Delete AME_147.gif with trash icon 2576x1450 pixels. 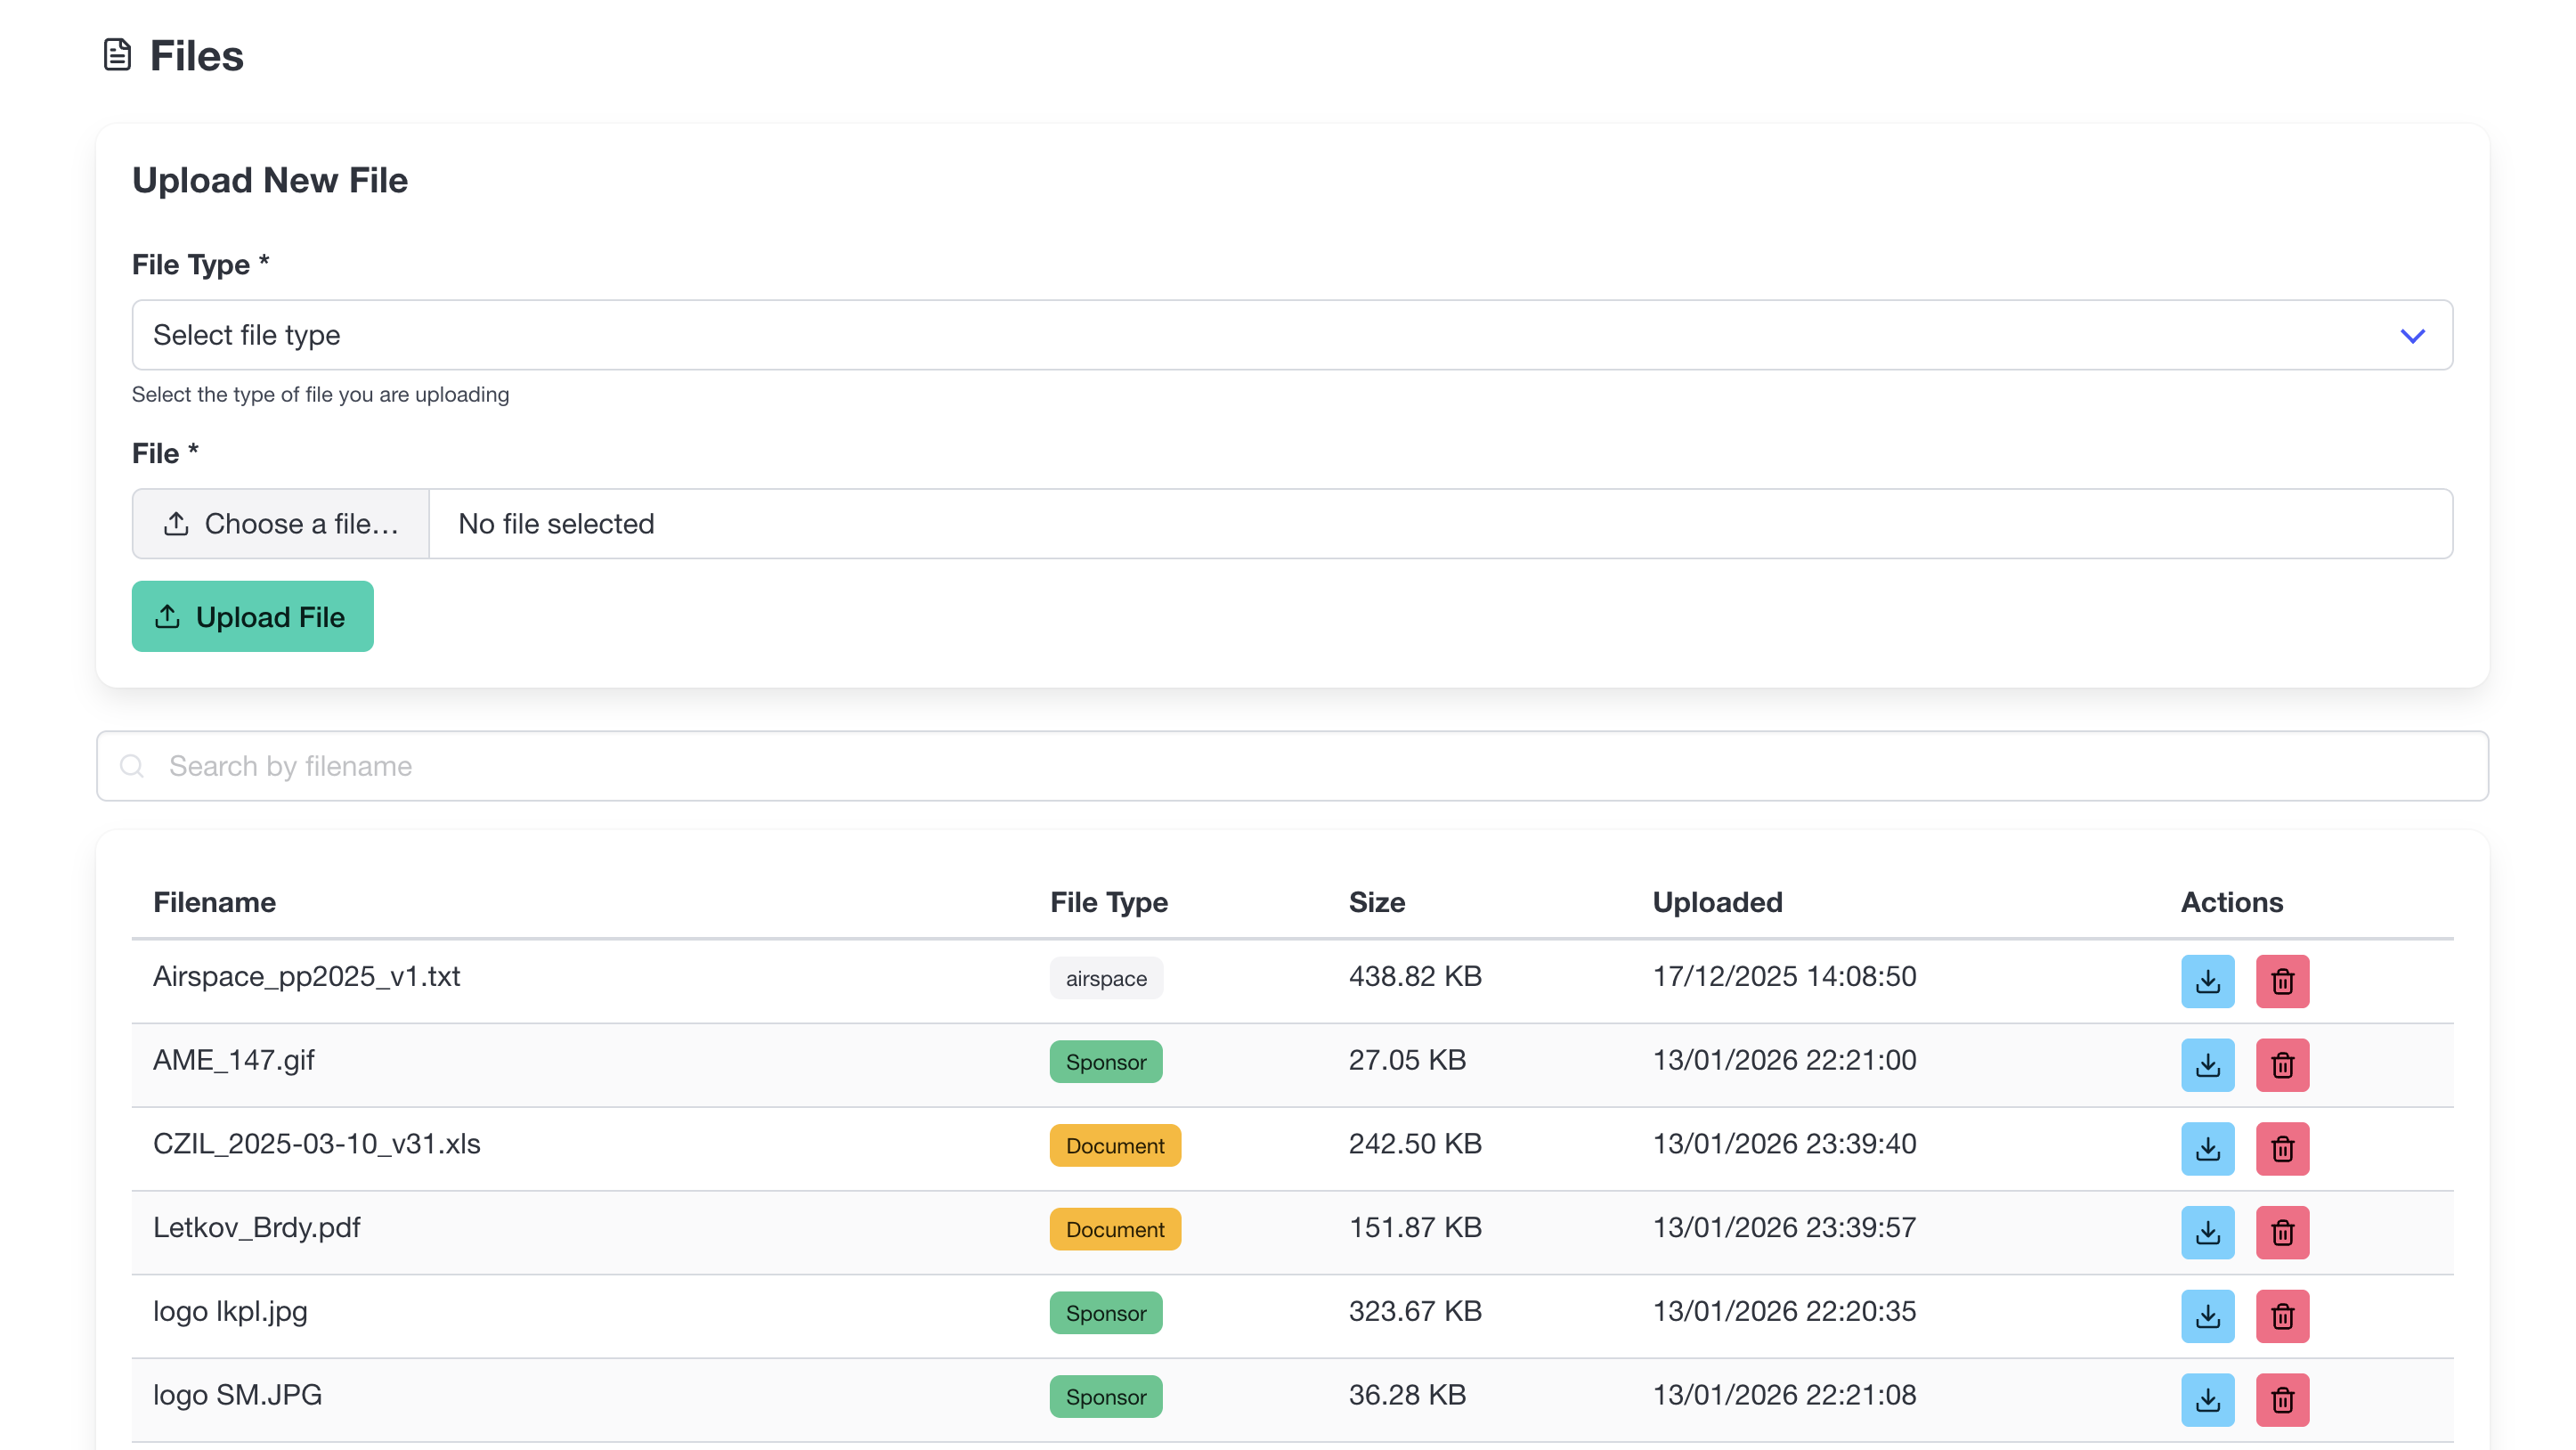[2281, 1065]
